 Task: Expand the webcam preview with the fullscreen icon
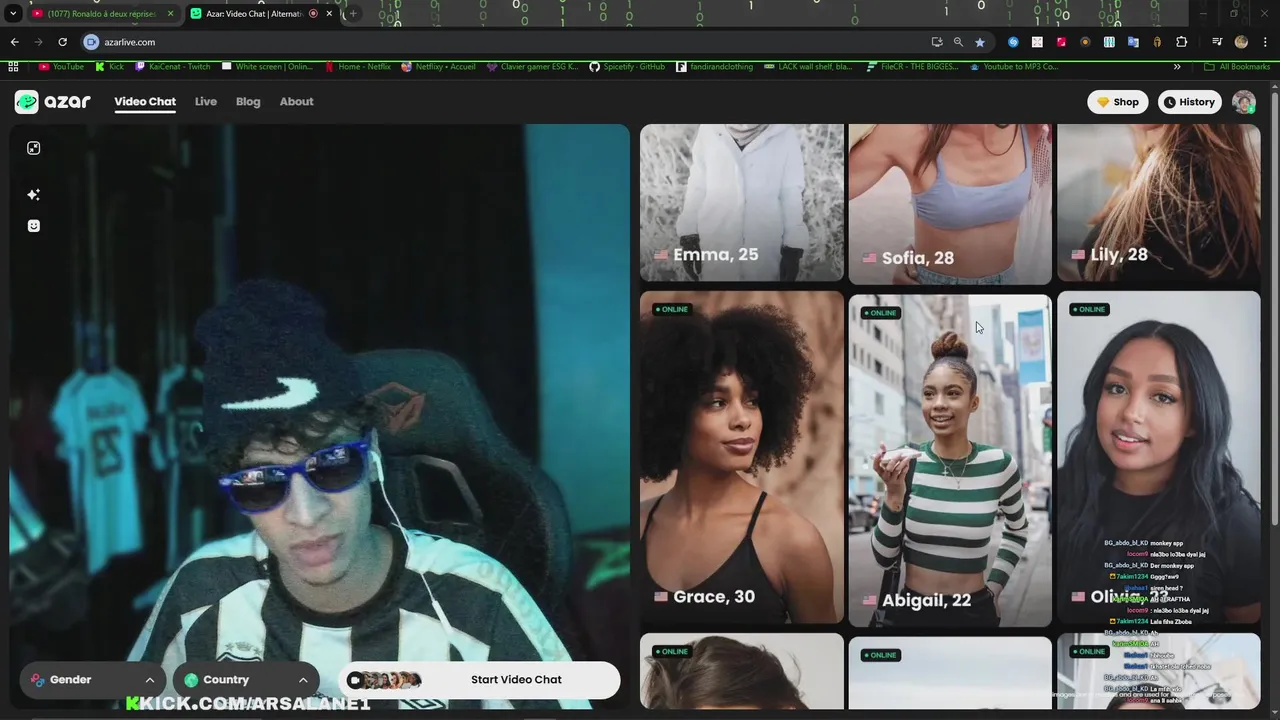pos(33,148)
